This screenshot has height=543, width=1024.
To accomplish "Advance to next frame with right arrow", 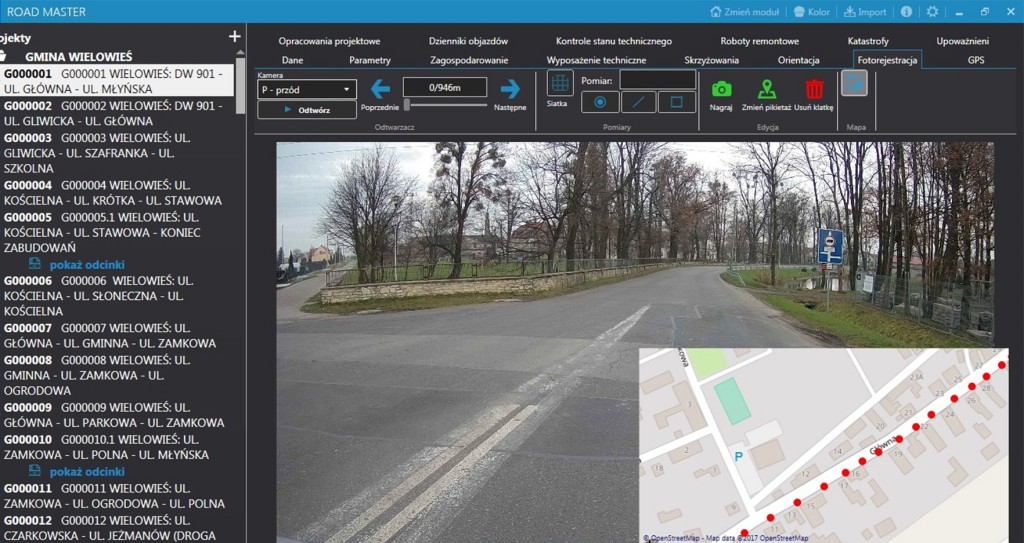I will [510, 89].
